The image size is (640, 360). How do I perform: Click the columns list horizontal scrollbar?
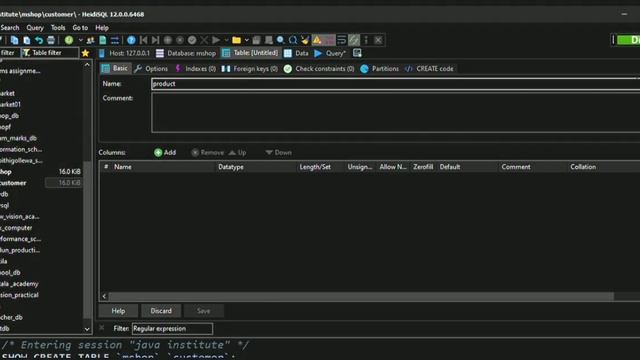361,296
